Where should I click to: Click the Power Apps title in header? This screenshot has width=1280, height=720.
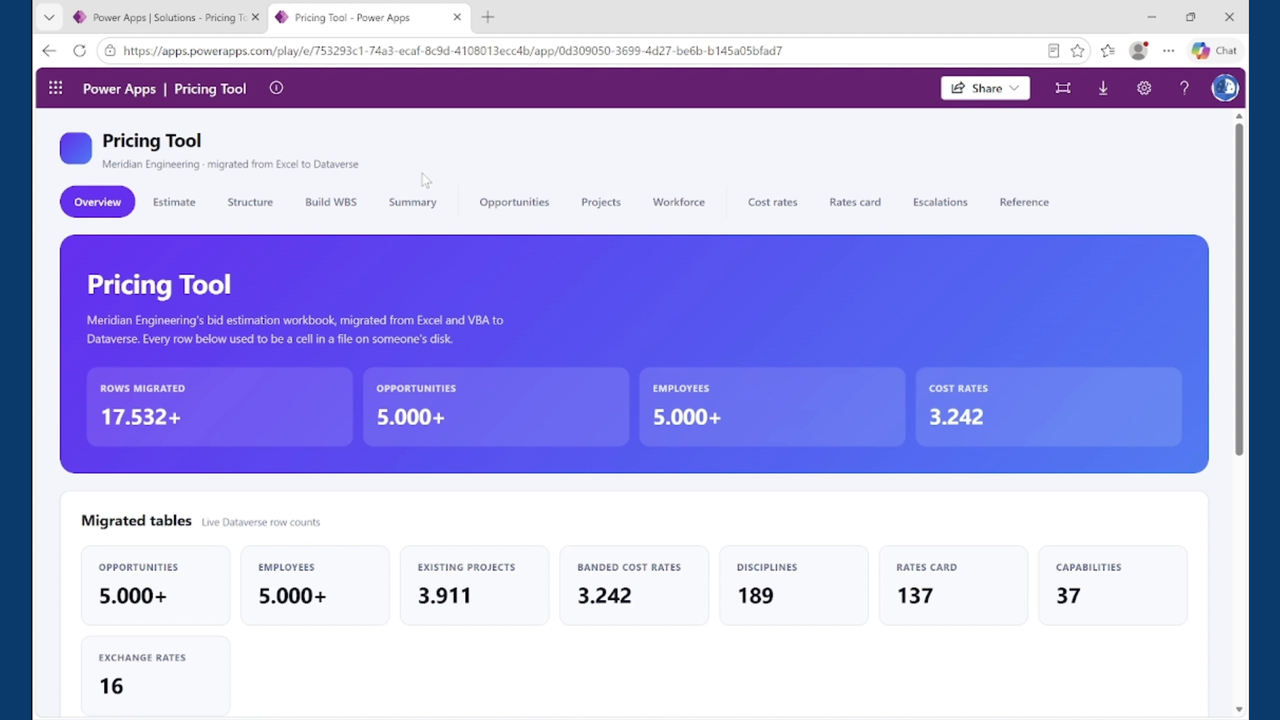click(119, 89)
